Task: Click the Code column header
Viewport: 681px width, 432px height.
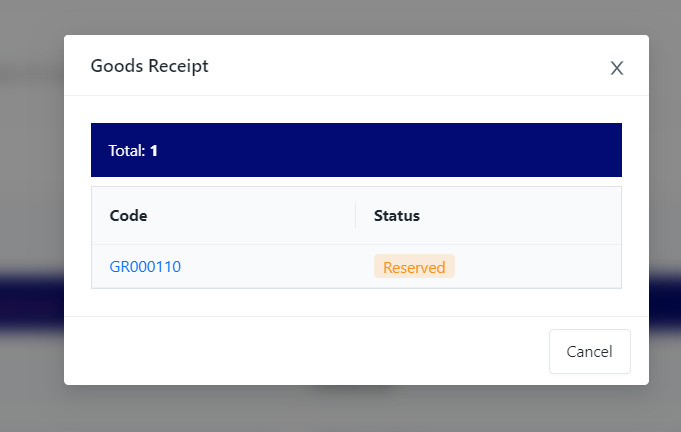Action: (x=128, y=215)
